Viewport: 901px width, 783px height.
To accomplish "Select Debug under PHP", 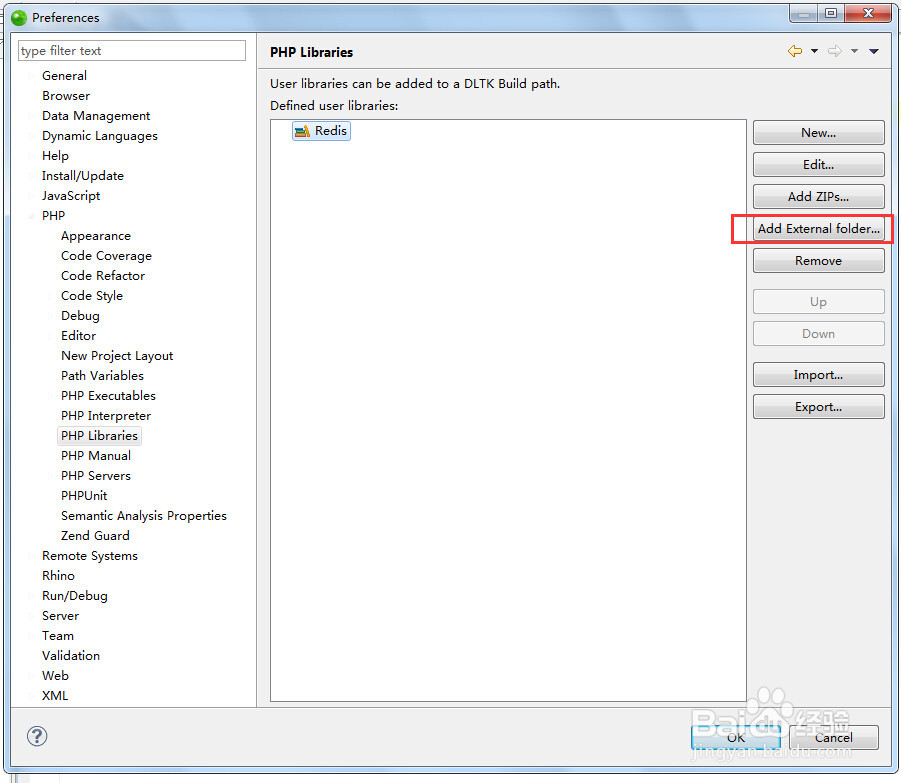I will [80, 316].
